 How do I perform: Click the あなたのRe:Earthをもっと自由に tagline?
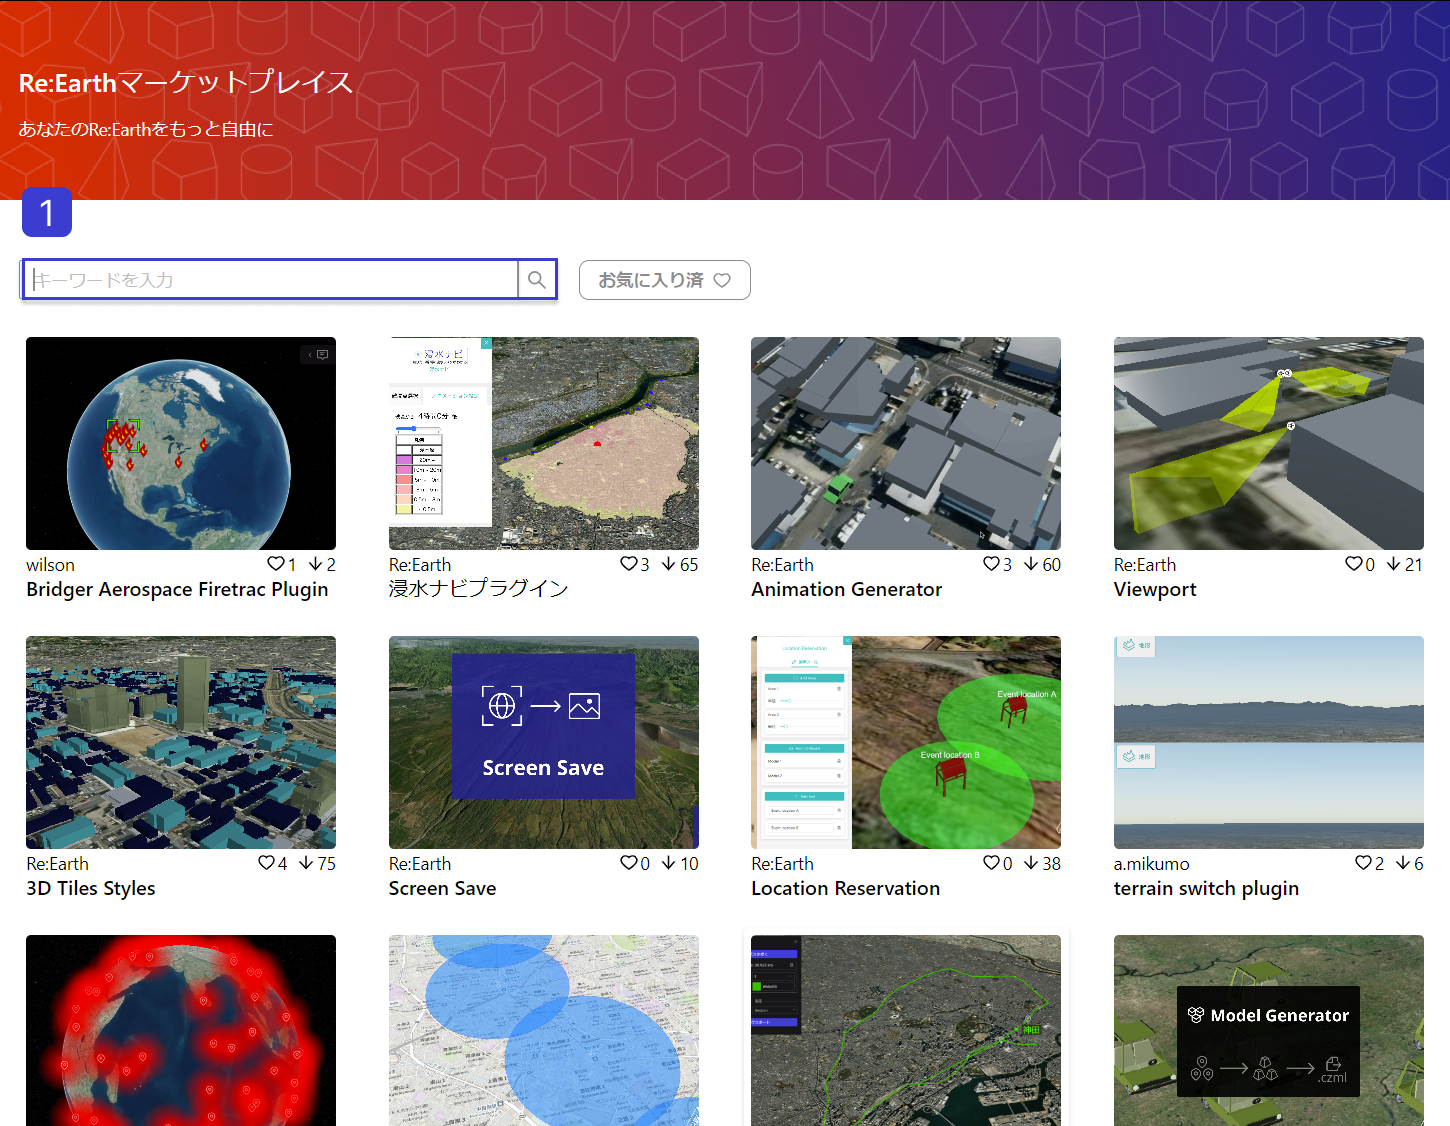tap(146, 129)
